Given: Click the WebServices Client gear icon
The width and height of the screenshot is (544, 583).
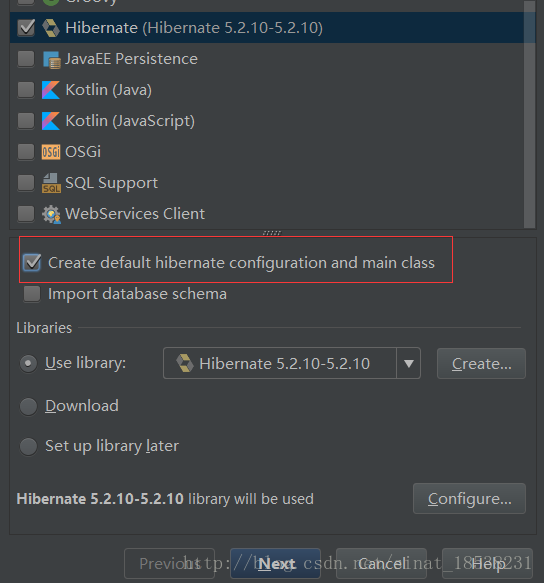Looking at the screenshot, I should click(x=51, y=214).
